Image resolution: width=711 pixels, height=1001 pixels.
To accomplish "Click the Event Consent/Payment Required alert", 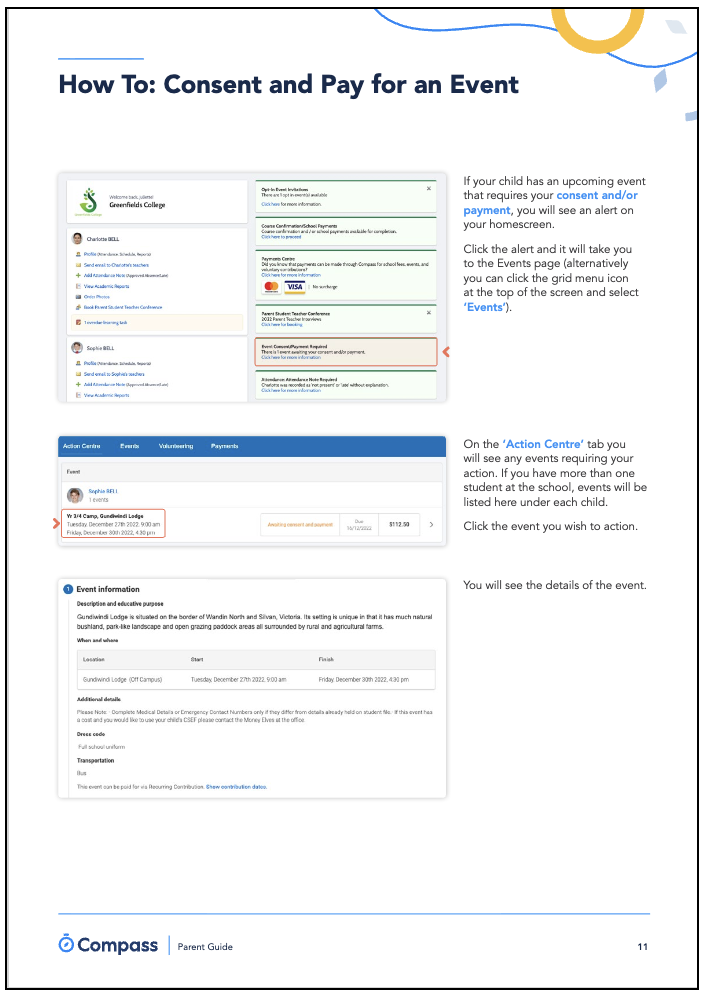I will (346, 352).
